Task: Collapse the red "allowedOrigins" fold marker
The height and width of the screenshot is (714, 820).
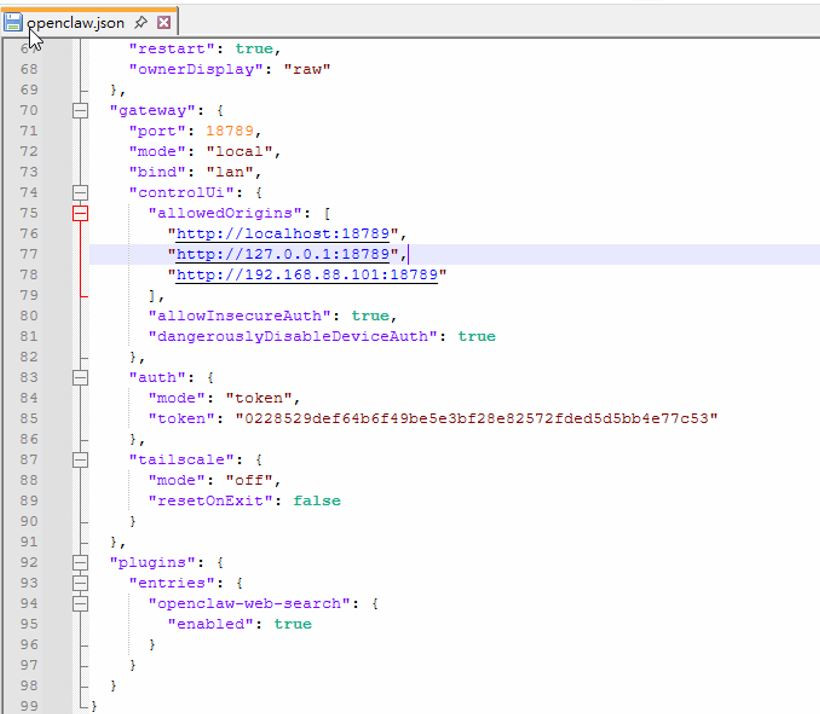Action: click(80, 213)
